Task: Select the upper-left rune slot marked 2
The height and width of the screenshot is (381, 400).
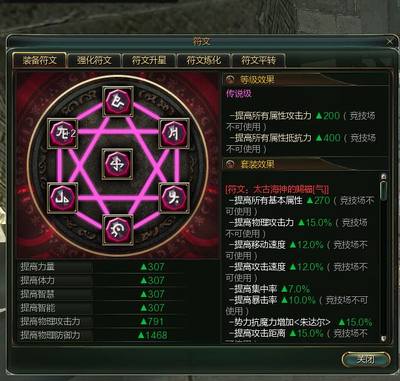Action: pyautogui.click(x=63, y=133)
